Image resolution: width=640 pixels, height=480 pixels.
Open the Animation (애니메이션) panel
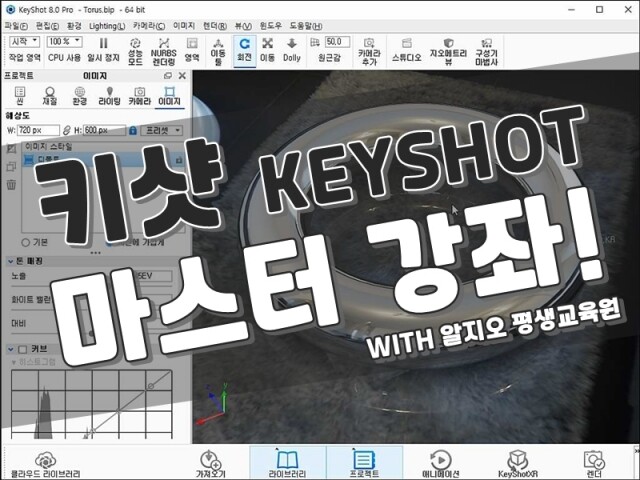click(439, 463)
